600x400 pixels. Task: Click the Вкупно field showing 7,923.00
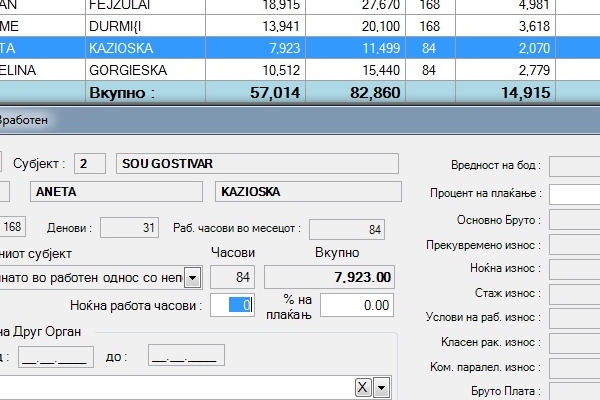point(331,277)
